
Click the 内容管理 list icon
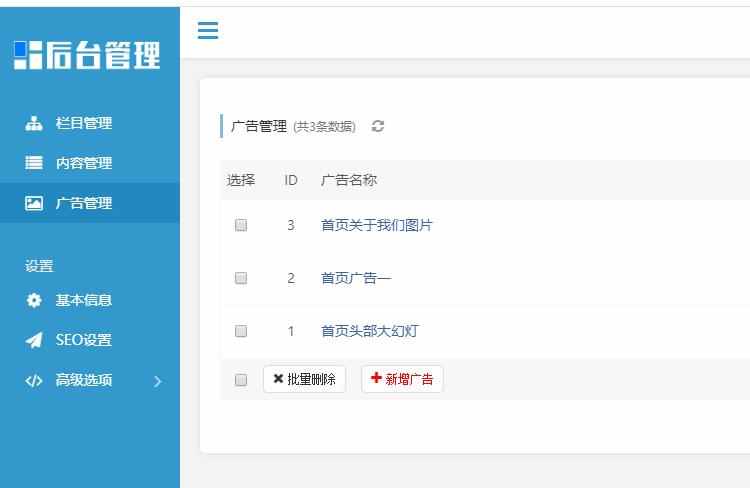click(x=34, y=163)
